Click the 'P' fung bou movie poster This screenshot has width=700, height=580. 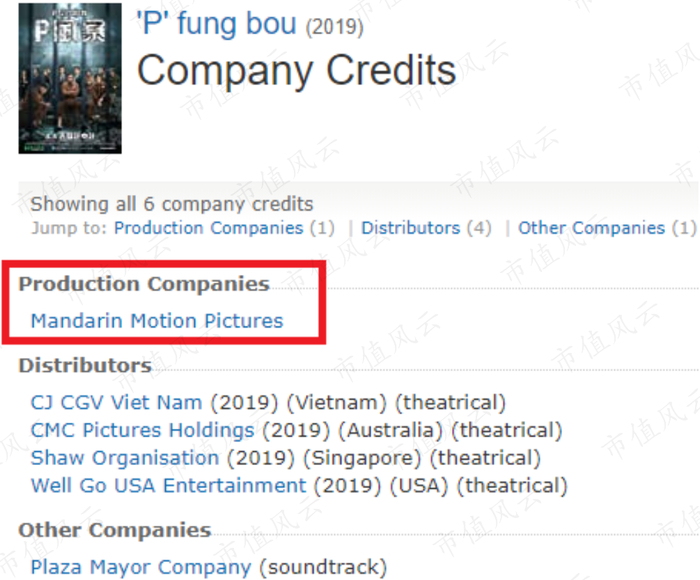(x=68, y=78)
